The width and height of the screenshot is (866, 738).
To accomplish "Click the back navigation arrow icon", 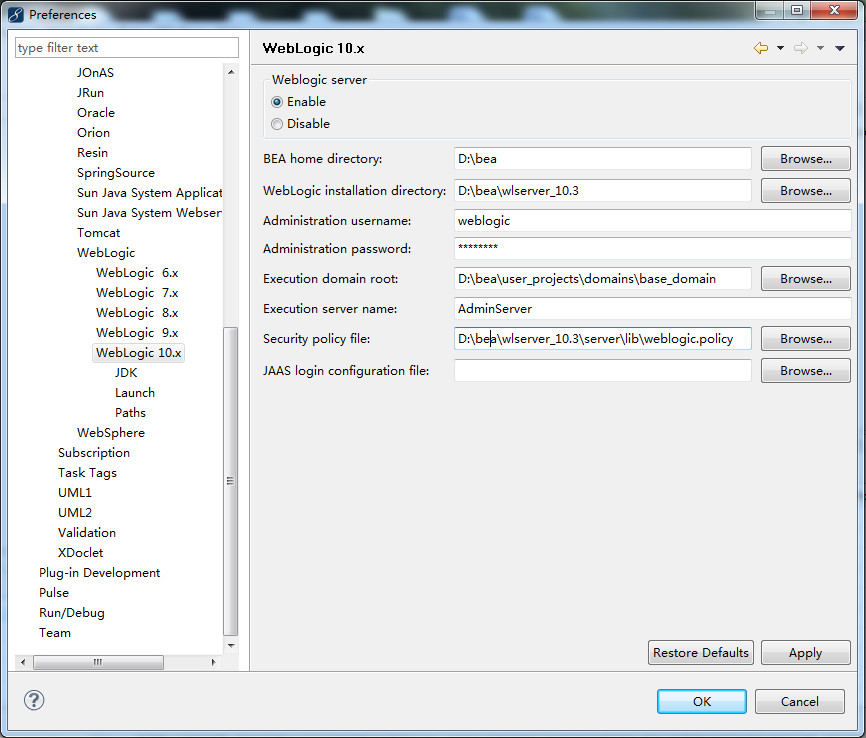I will pyautogui.click(x=761, y=48).
